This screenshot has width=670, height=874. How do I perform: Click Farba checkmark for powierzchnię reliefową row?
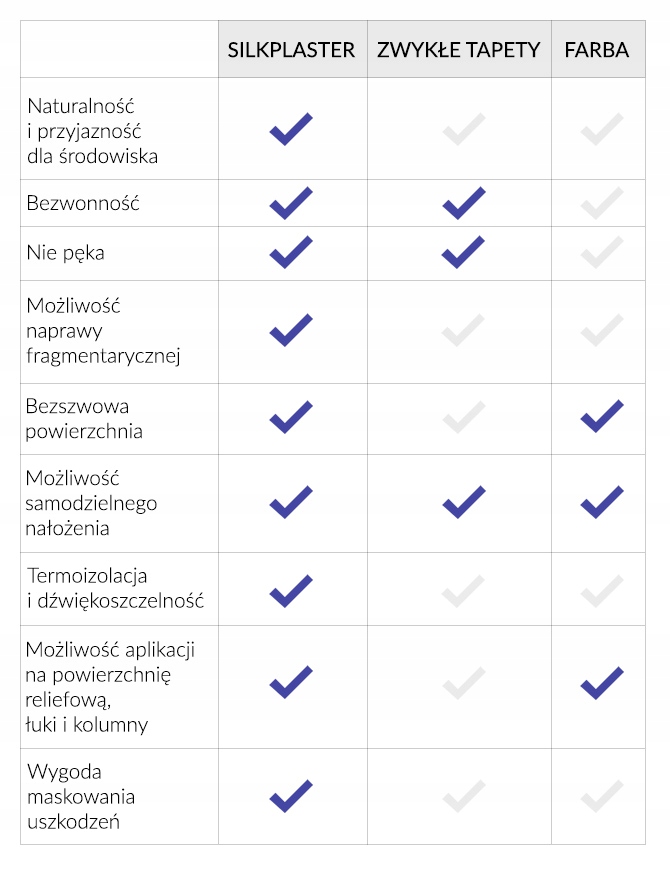pos(602,683)
